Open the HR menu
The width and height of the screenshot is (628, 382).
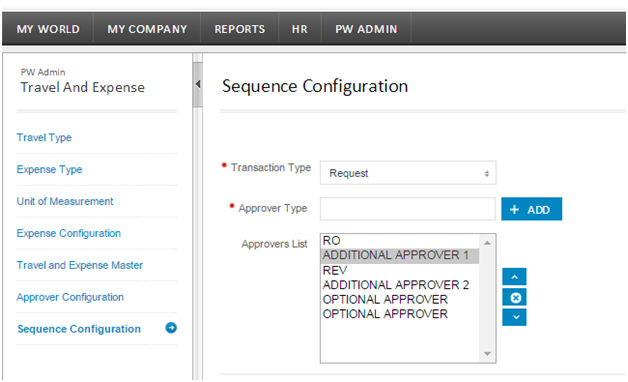pyautogui.click(x=300, y=29)
